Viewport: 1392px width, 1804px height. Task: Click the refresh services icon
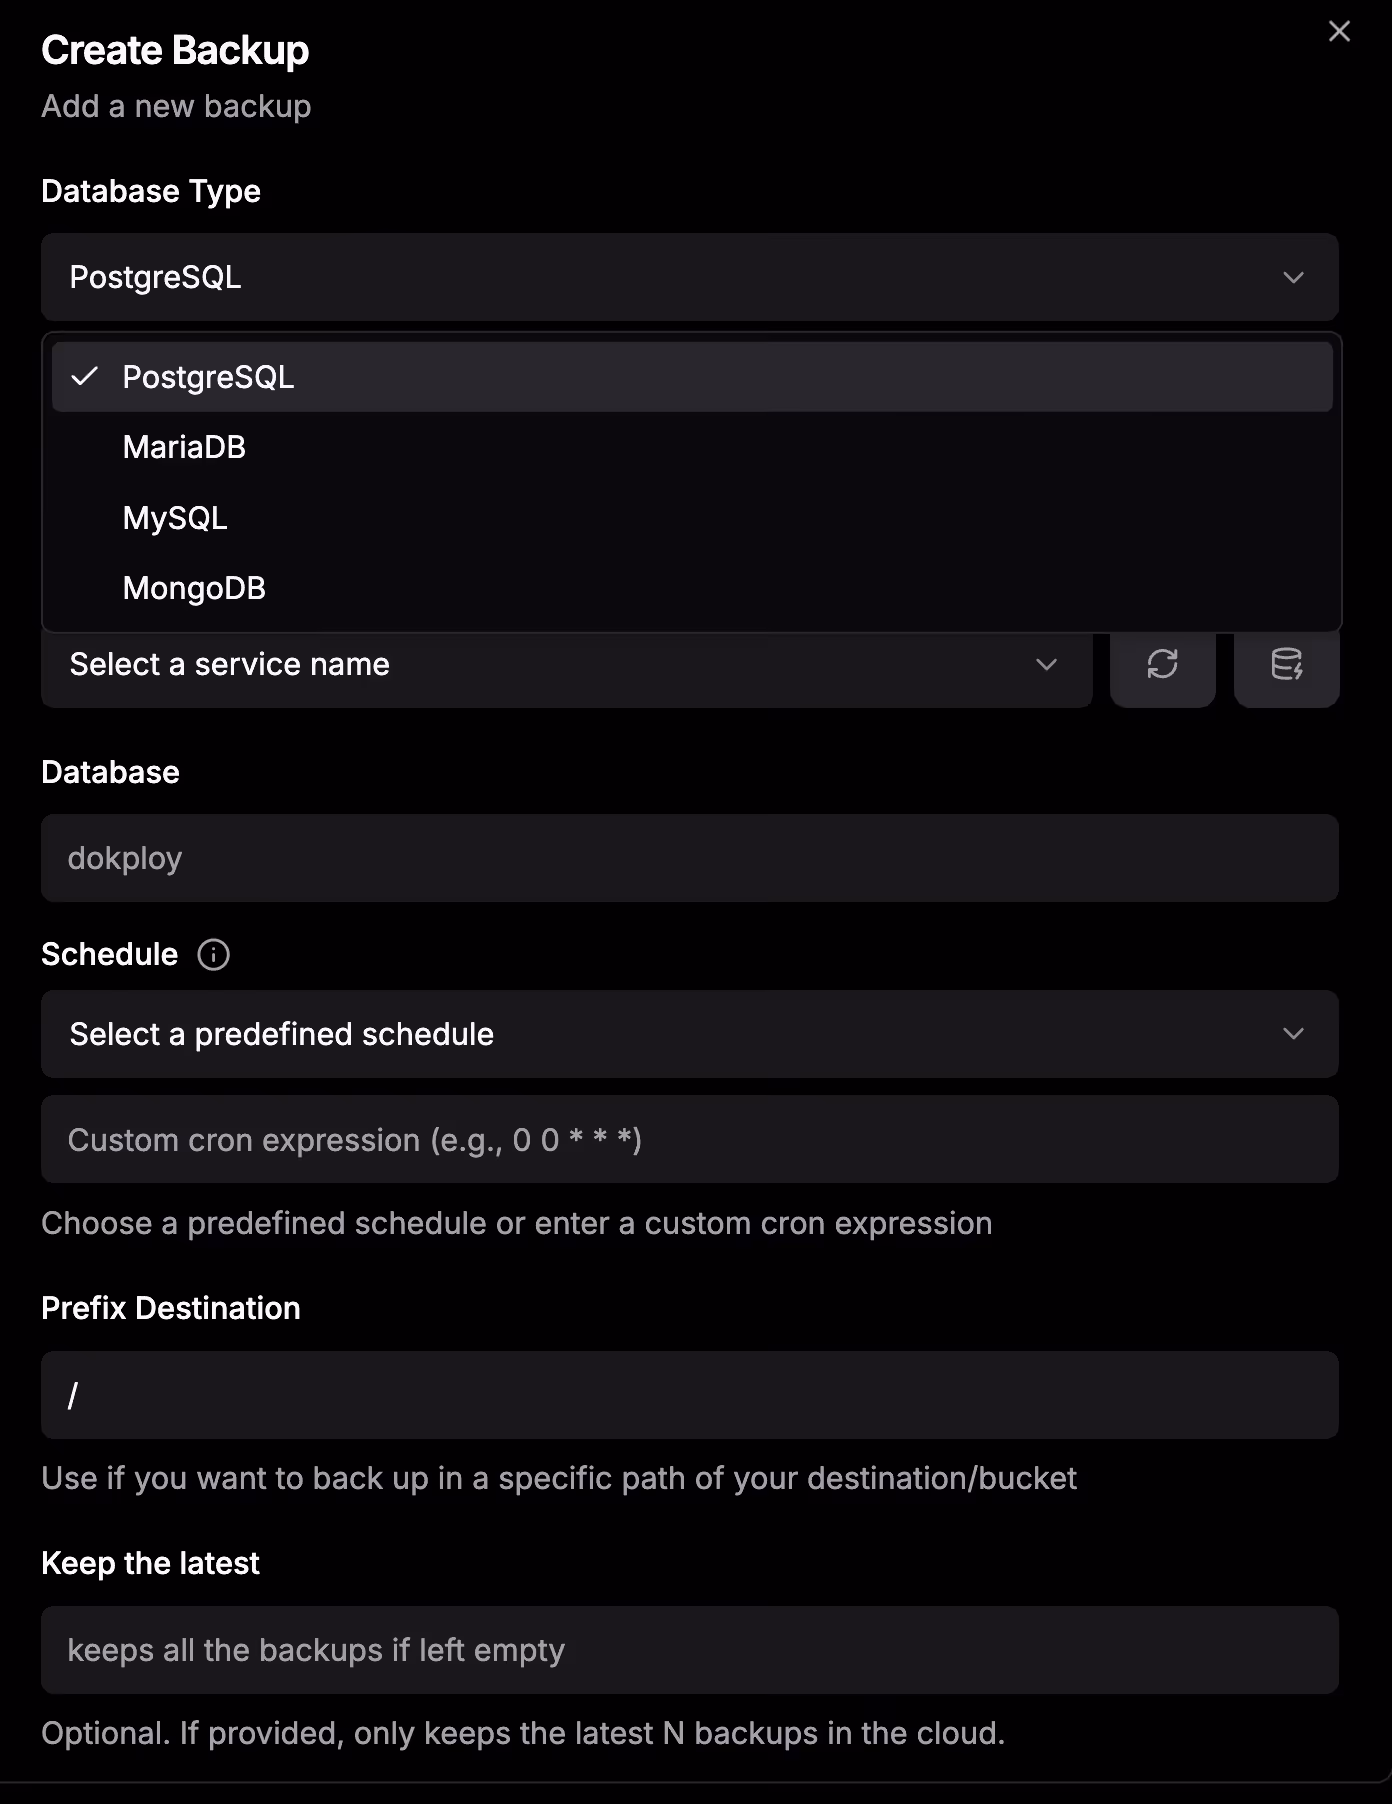coord(1163,664)
